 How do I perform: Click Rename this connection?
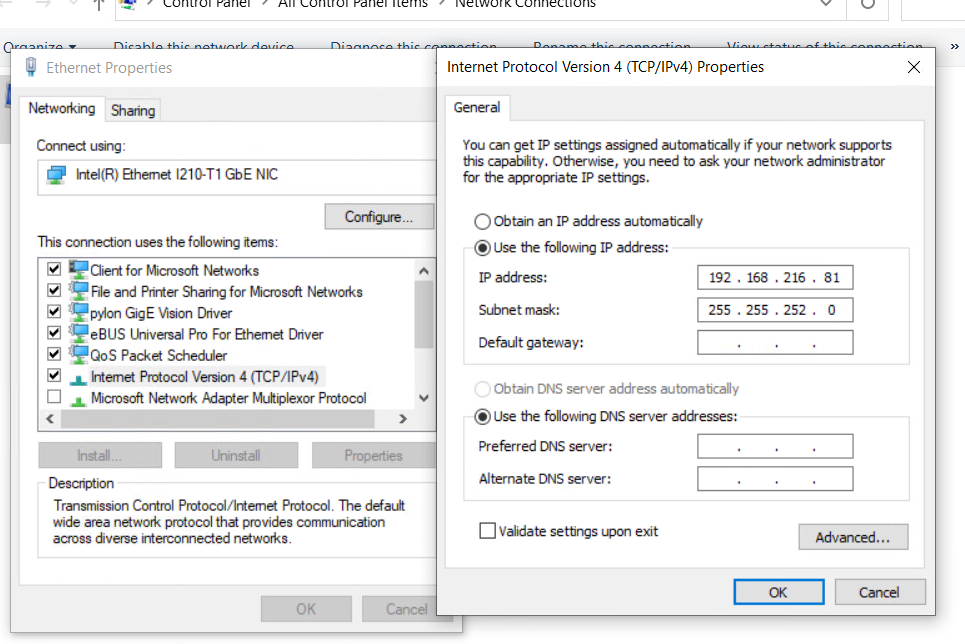[612, 47]
